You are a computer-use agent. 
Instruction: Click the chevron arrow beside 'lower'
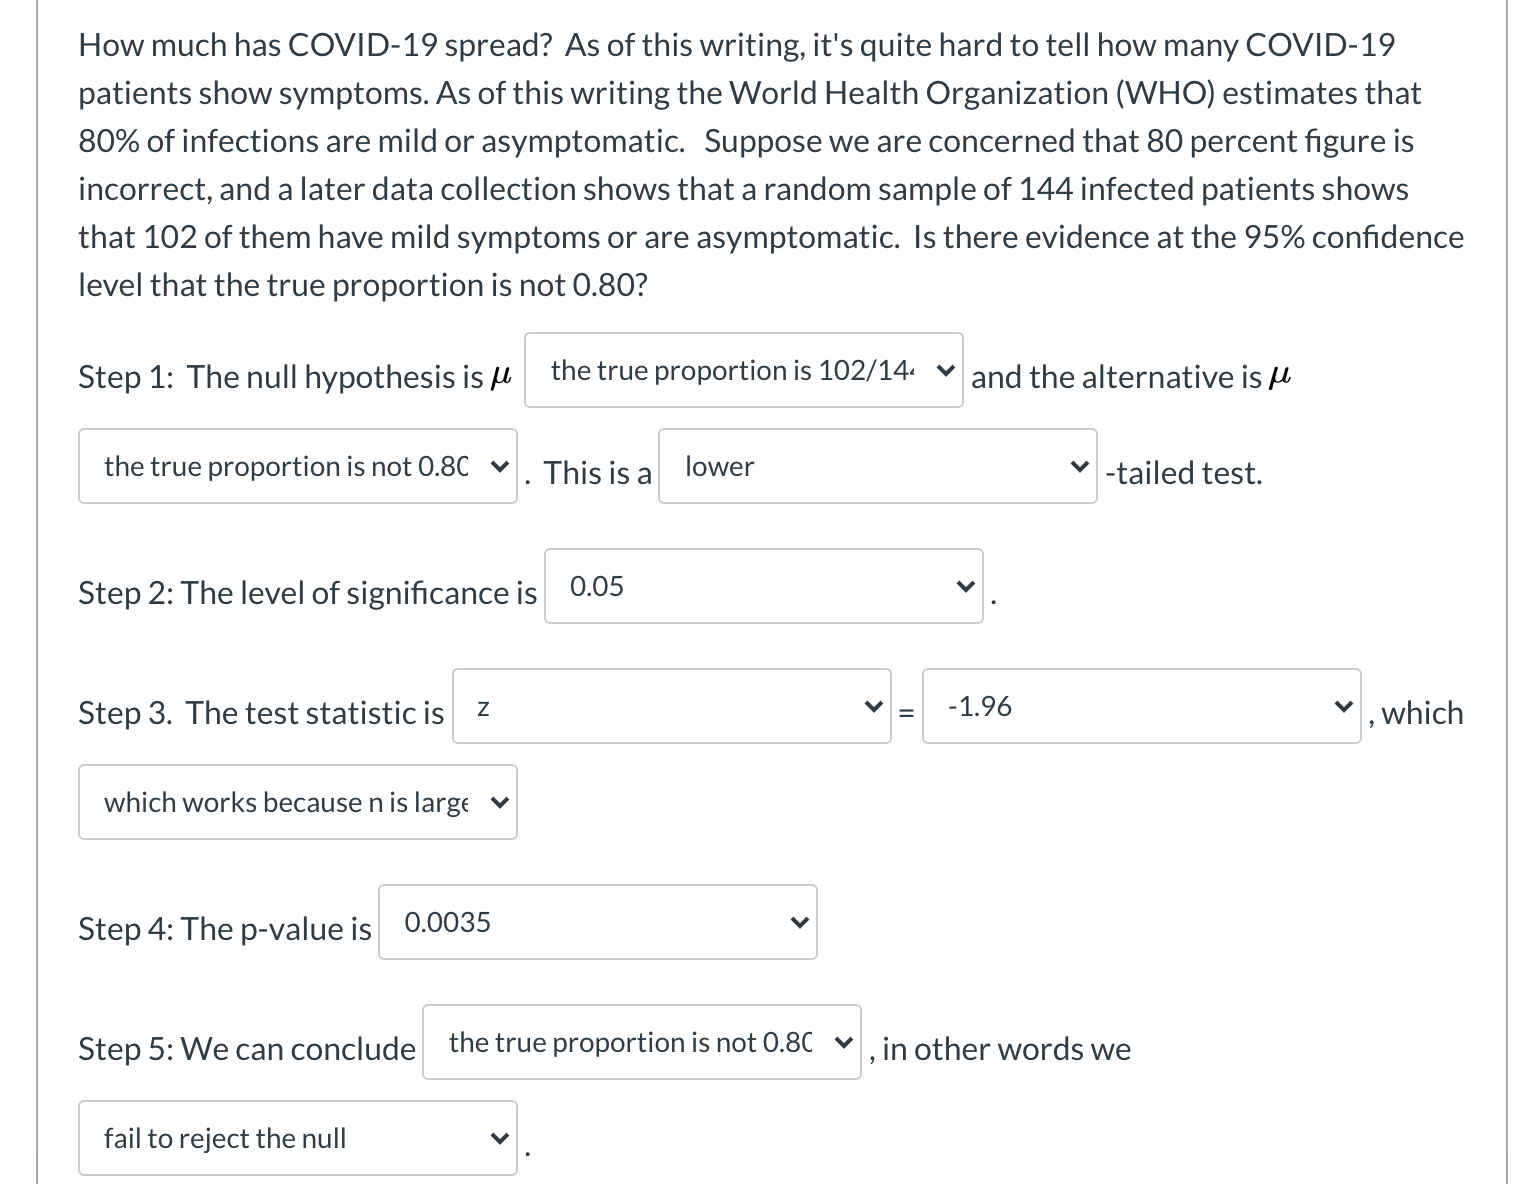click(x=1078, y=466)
